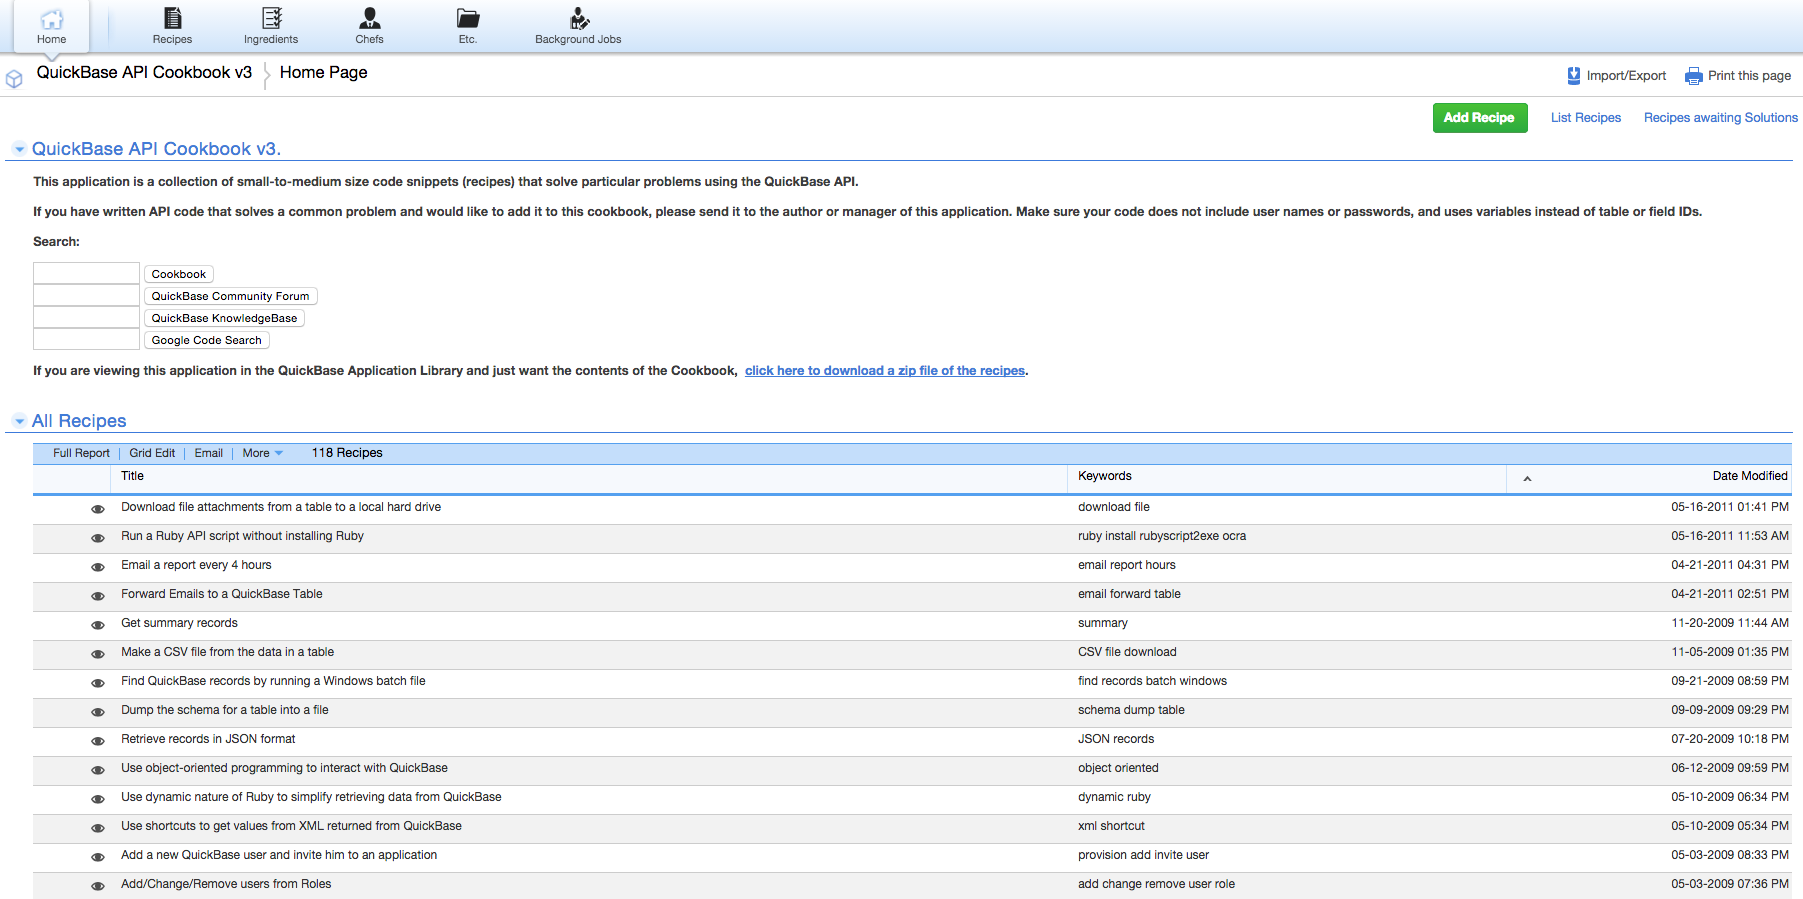
Task: Open the Background Jobs icon
Action: [578, 18]
